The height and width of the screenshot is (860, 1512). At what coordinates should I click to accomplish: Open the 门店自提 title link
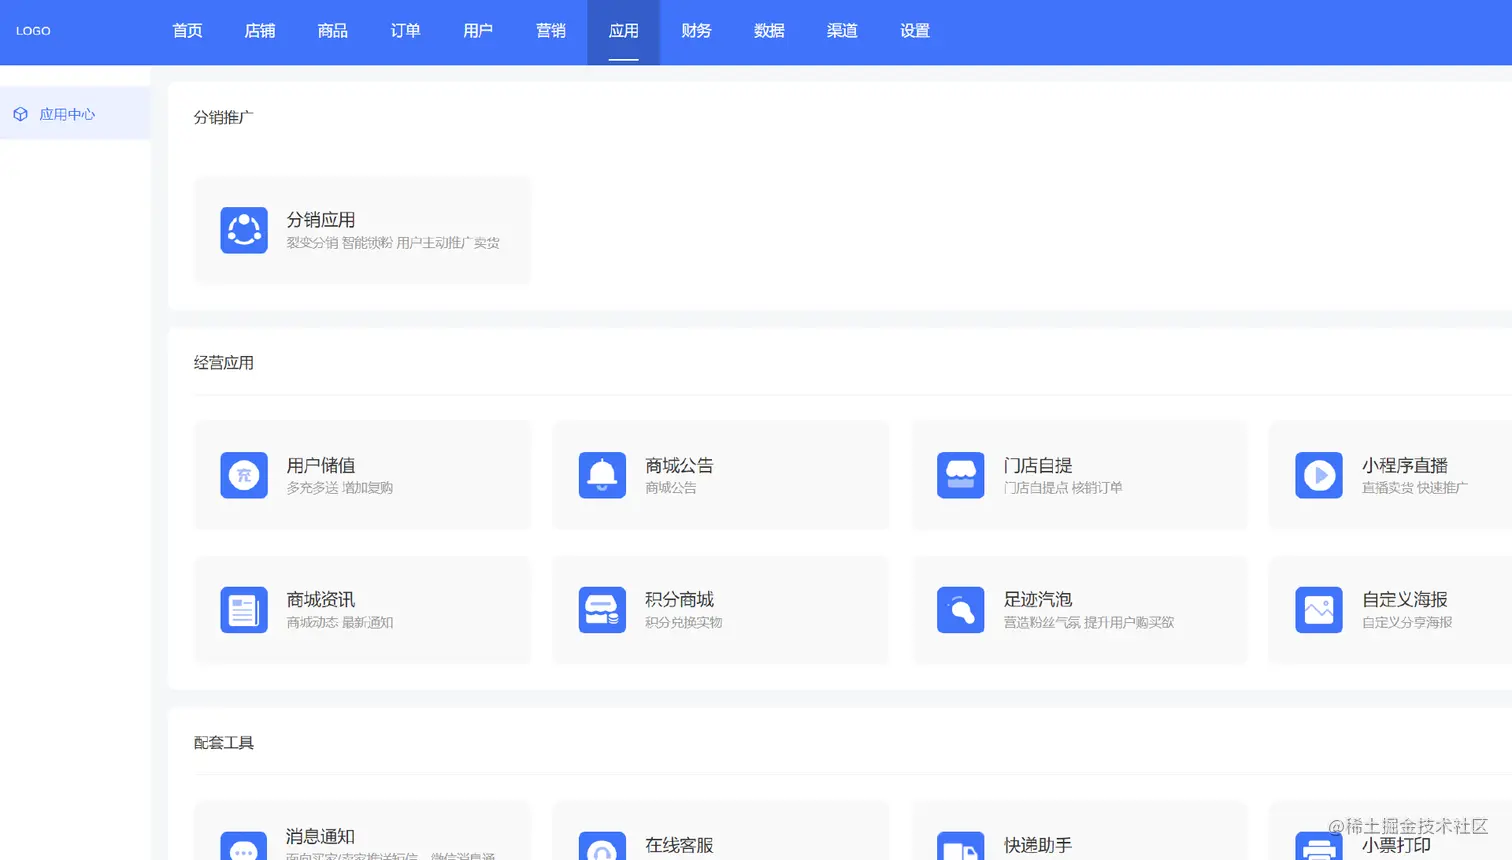[x=1038, y=466]
